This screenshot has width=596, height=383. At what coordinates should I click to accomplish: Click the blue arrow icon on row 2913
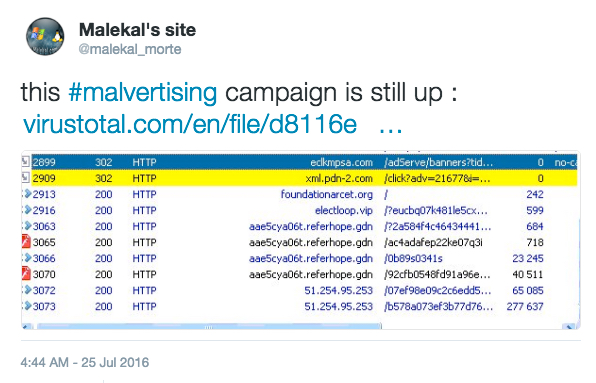click(27, 194)
